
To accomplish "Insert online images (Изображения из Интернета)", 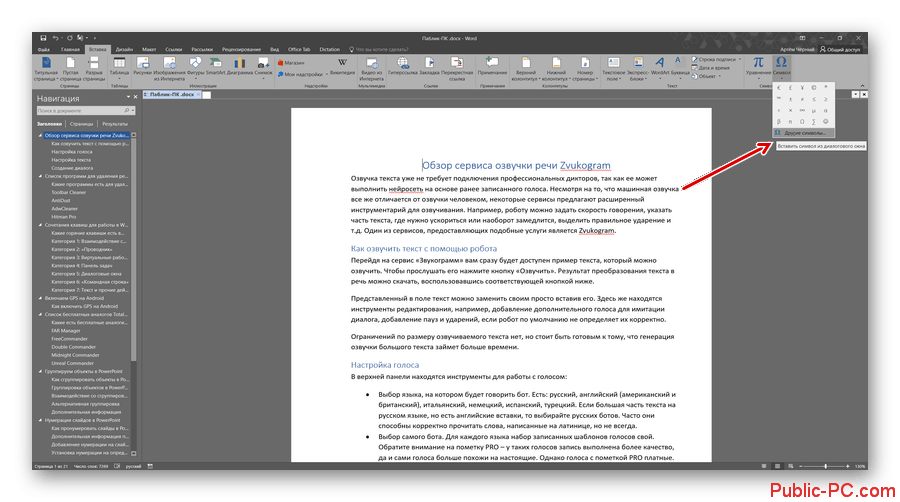I will tap(169, 68).
